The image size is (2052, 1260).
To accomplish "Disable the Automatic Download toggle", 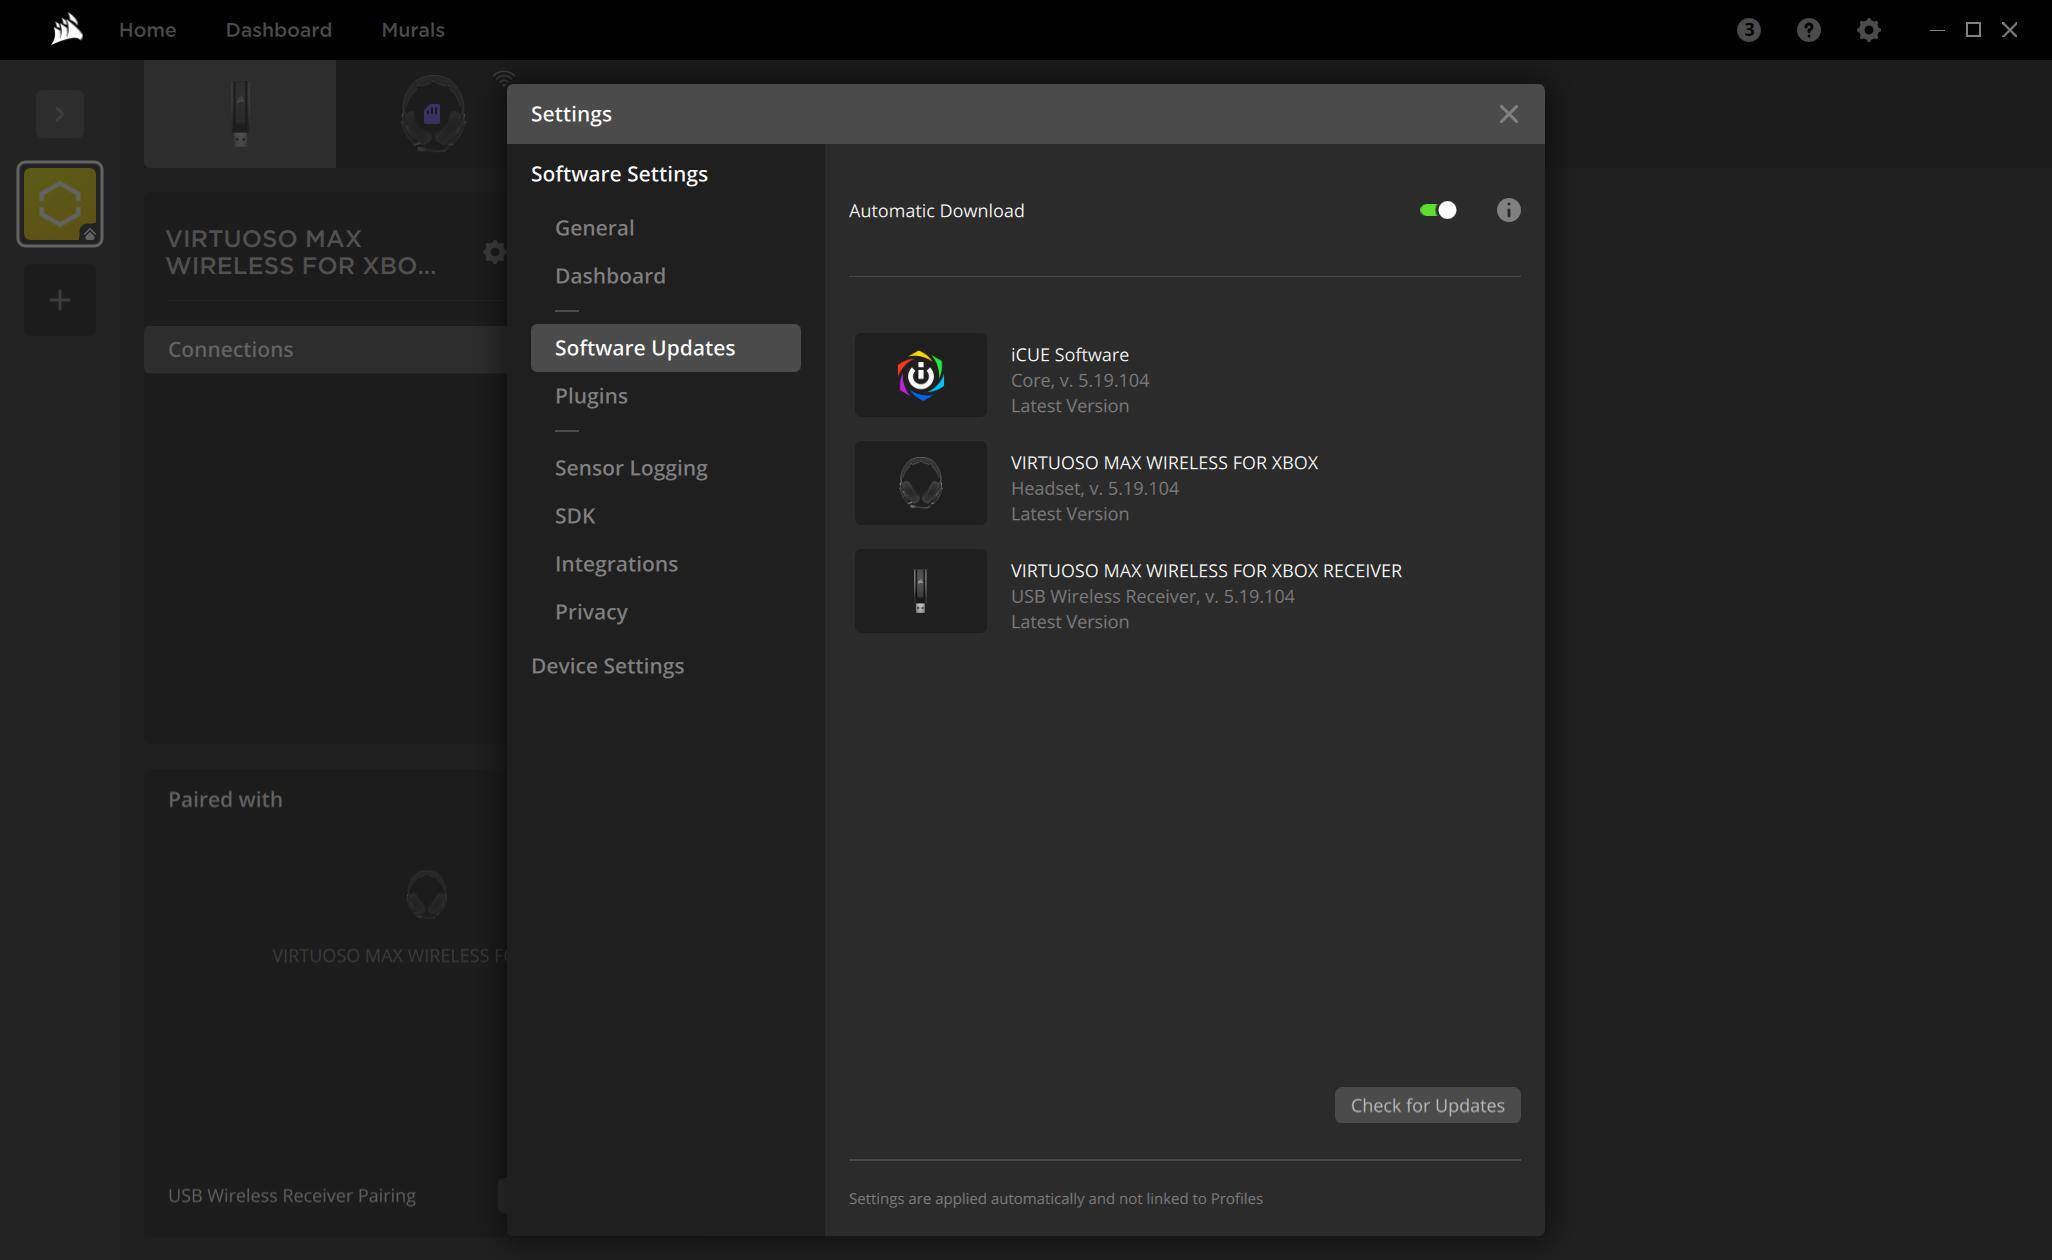I will [x=1438, y=210].
